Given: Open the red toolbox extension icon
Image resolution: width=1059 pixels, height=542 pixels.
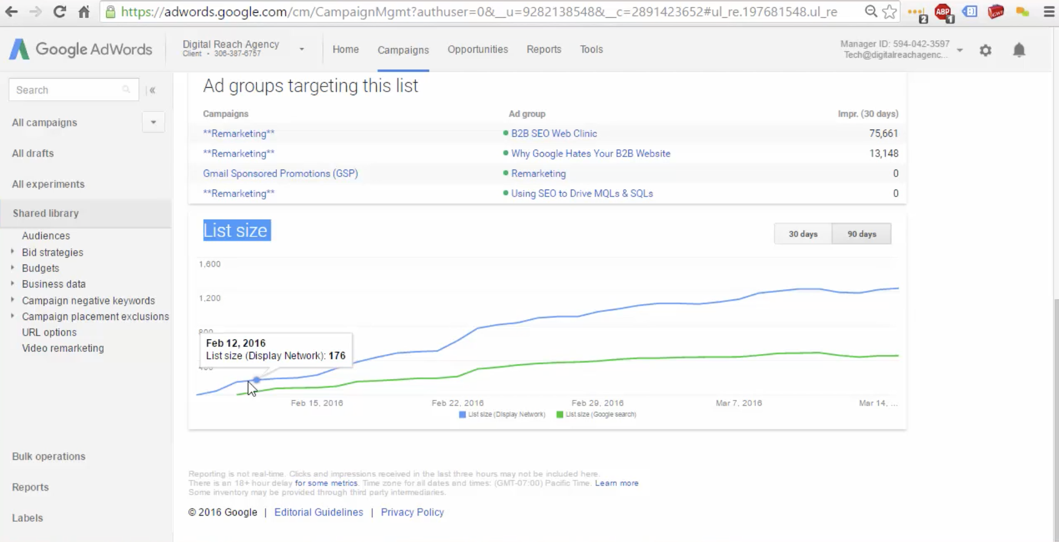Looking at the screenshot, I should [996, 11].
